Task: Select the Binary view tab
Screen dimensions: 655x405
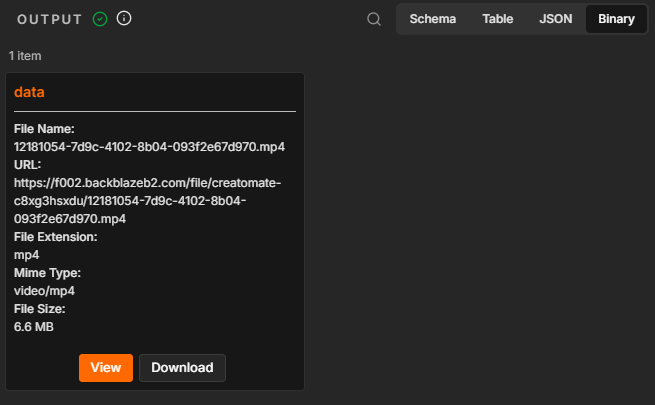Action: [616, 19]
